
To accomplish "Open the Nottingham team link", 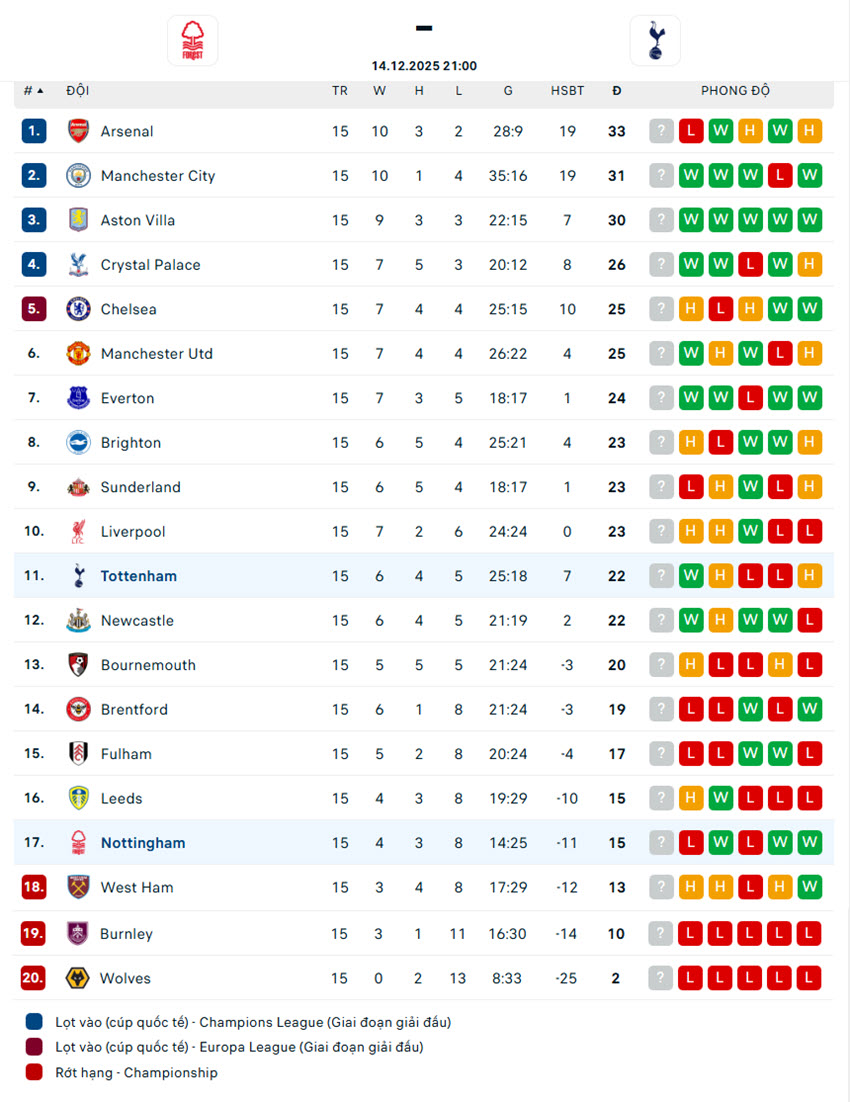I will (x=142, y=843).
